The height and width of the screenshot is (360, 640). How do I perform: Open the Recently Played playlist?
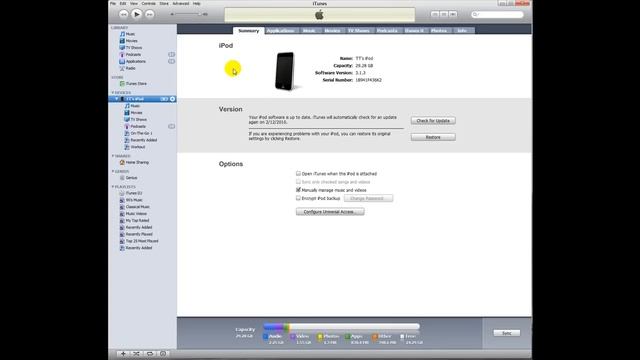tap(136, 234)
